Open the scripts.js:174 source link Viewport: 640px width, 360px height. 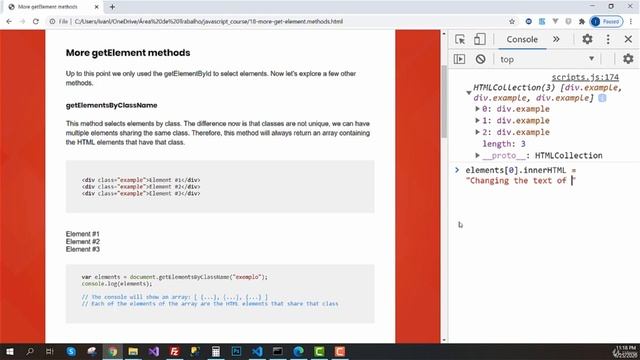point(585,77)
